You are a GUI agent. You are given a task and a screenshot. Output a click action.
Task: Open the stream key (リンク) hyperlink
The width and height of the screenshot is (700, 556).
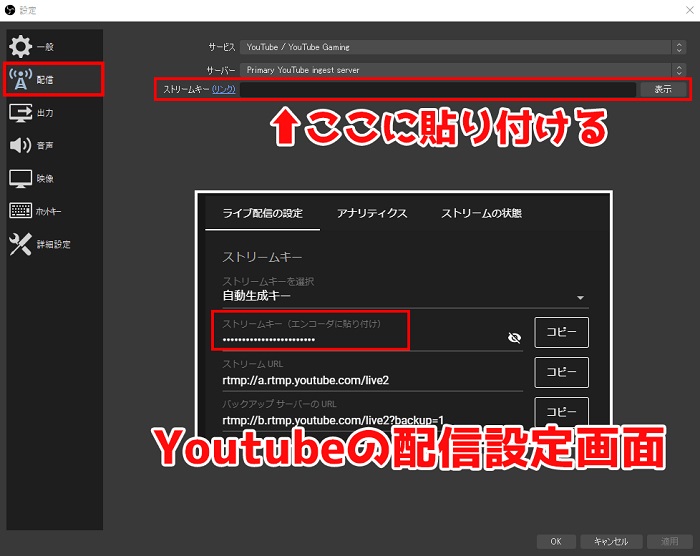[224, 89]
